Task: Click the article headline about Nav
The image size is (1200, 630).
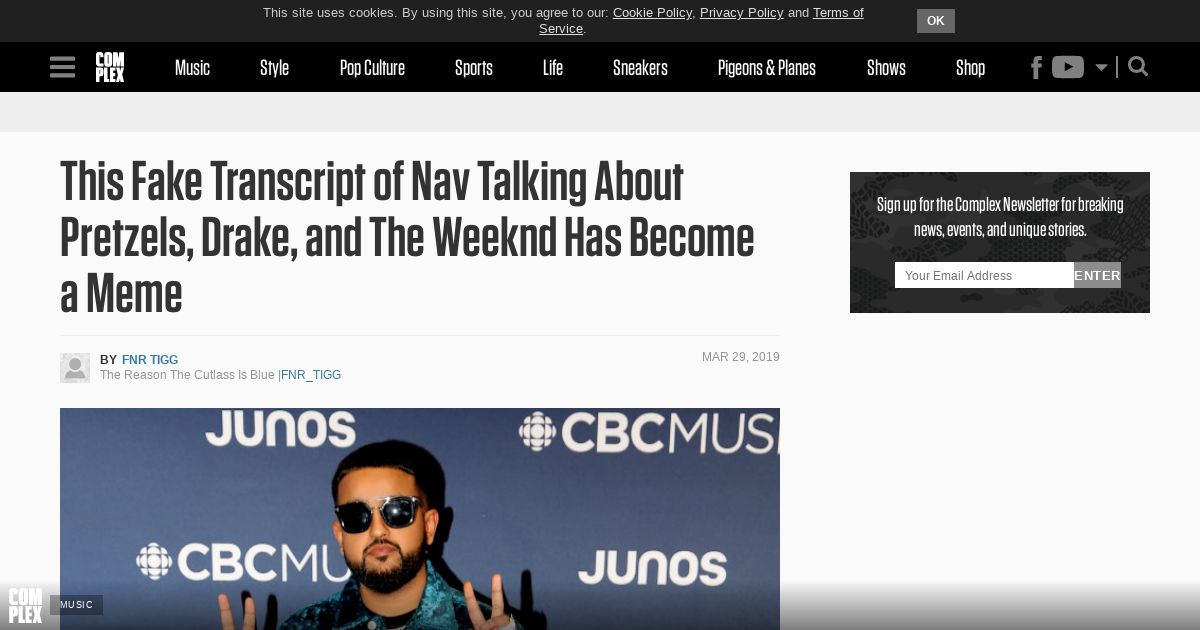Action: [x=407, y=238]
